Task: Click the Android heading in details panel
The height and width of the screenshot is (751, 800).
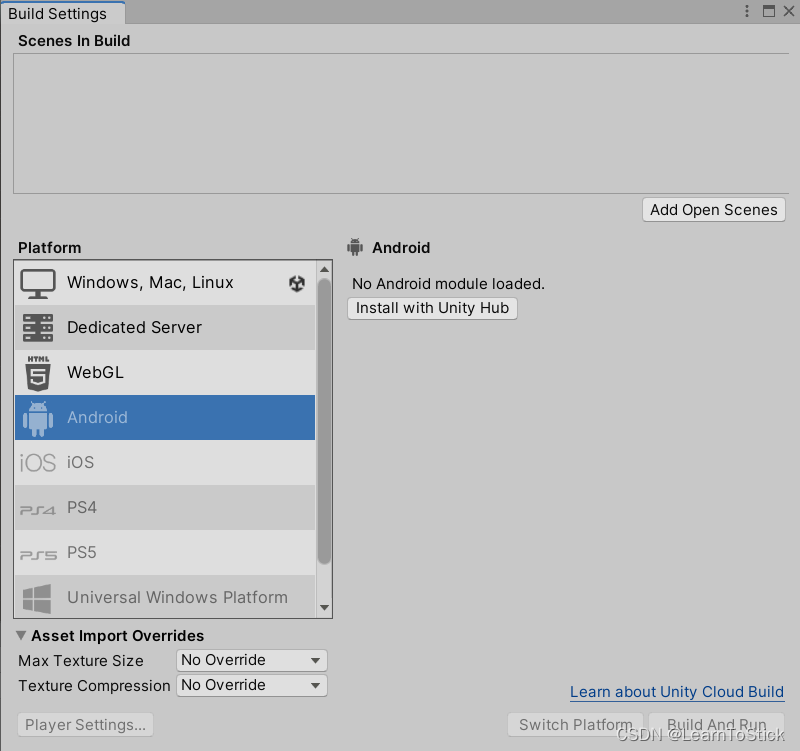Action: pyautogui.click(x=401, y=247)
